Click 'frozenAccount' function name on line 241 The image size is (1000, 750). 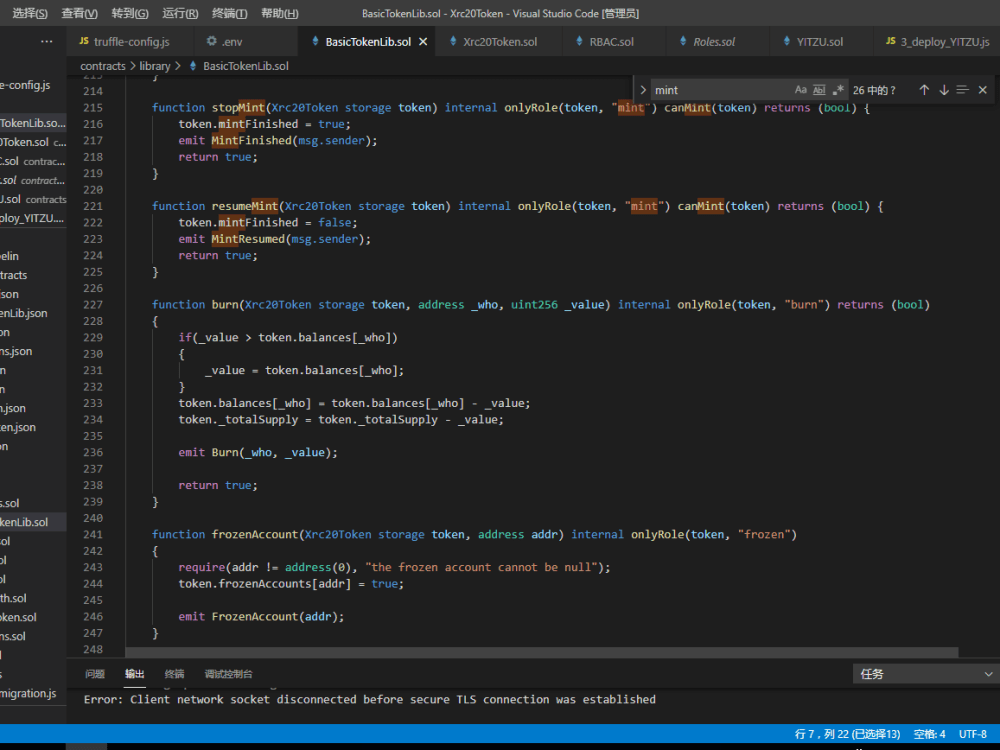(x=254, y=534)
